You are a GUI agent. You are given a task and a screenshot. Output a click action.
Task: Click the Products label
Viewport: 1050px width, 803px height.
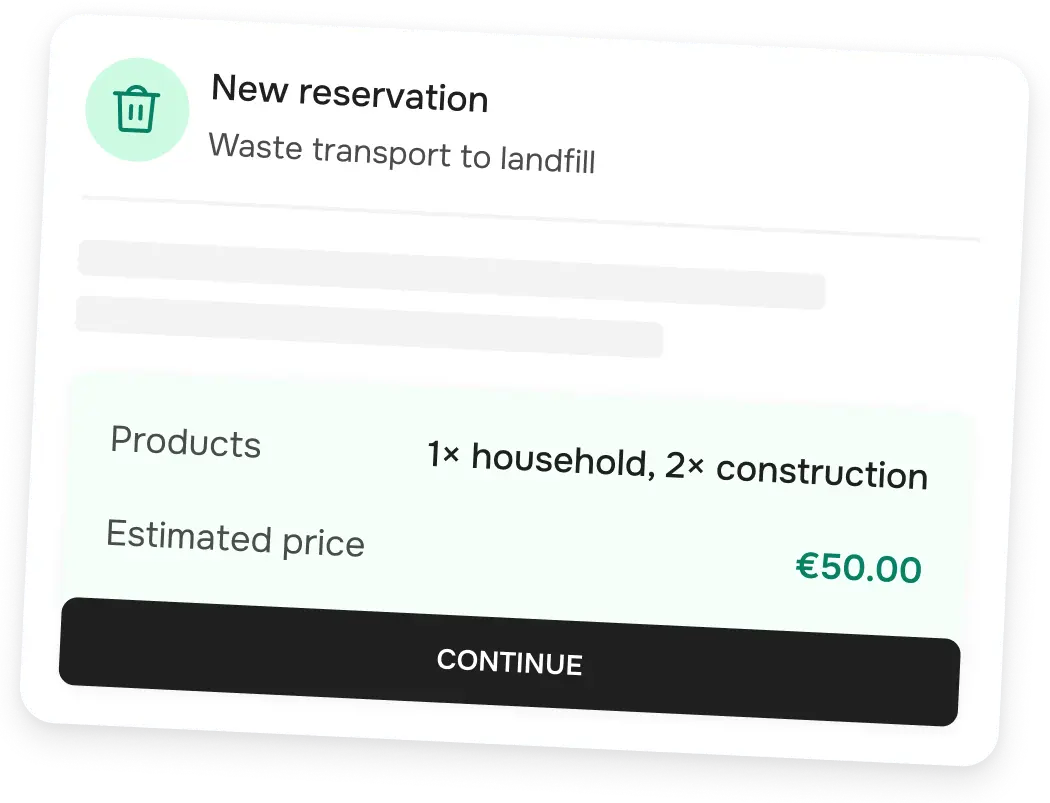(185, 442)
